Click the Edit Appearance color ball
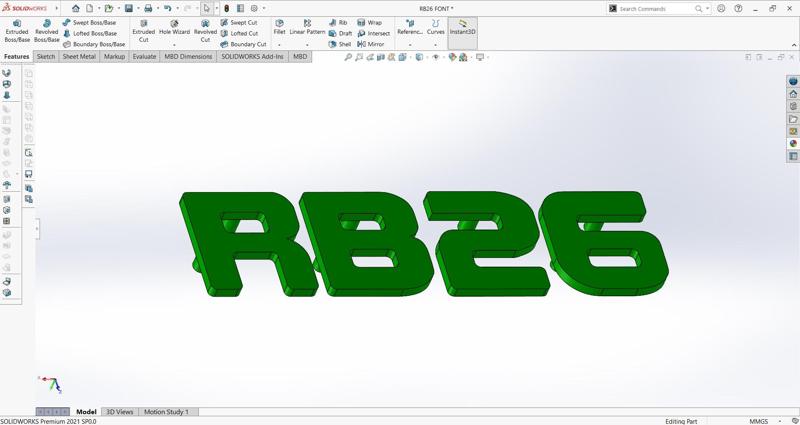 coord(452,57)
